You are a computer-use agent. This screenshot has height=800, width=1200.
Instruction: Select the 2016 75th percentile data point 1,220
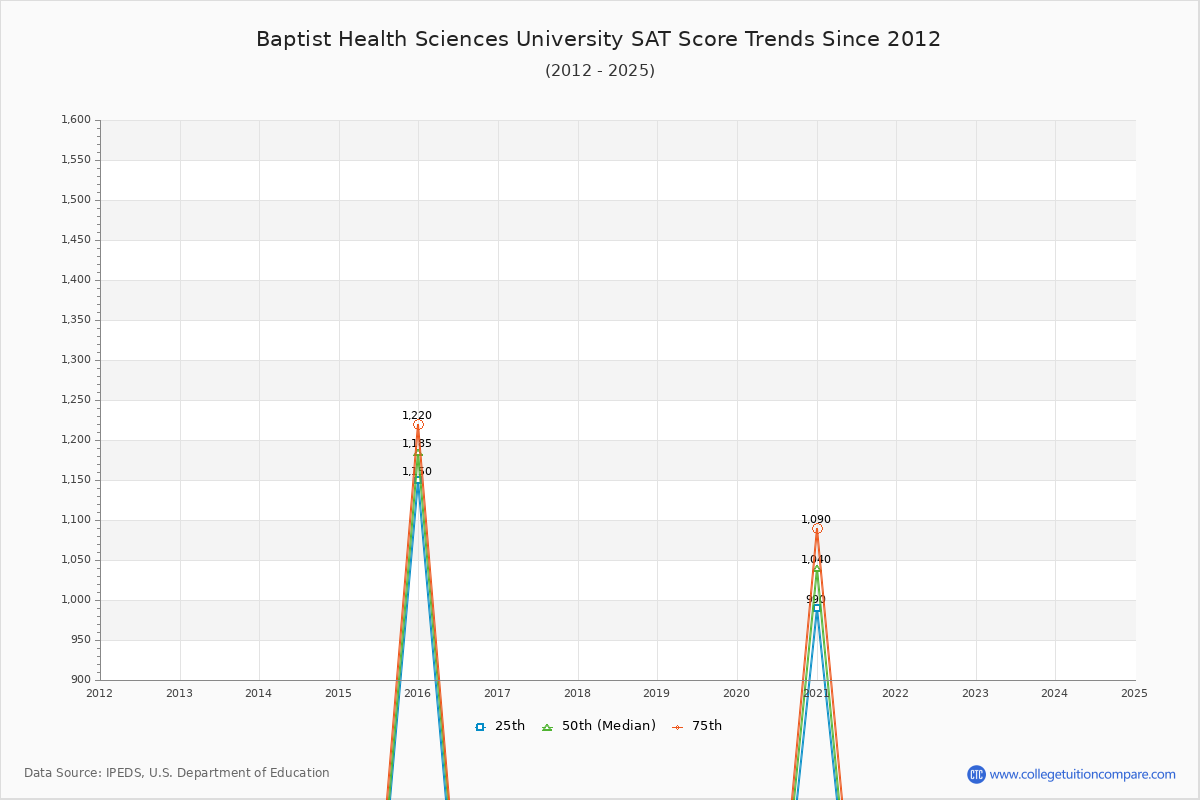[418, 425]
